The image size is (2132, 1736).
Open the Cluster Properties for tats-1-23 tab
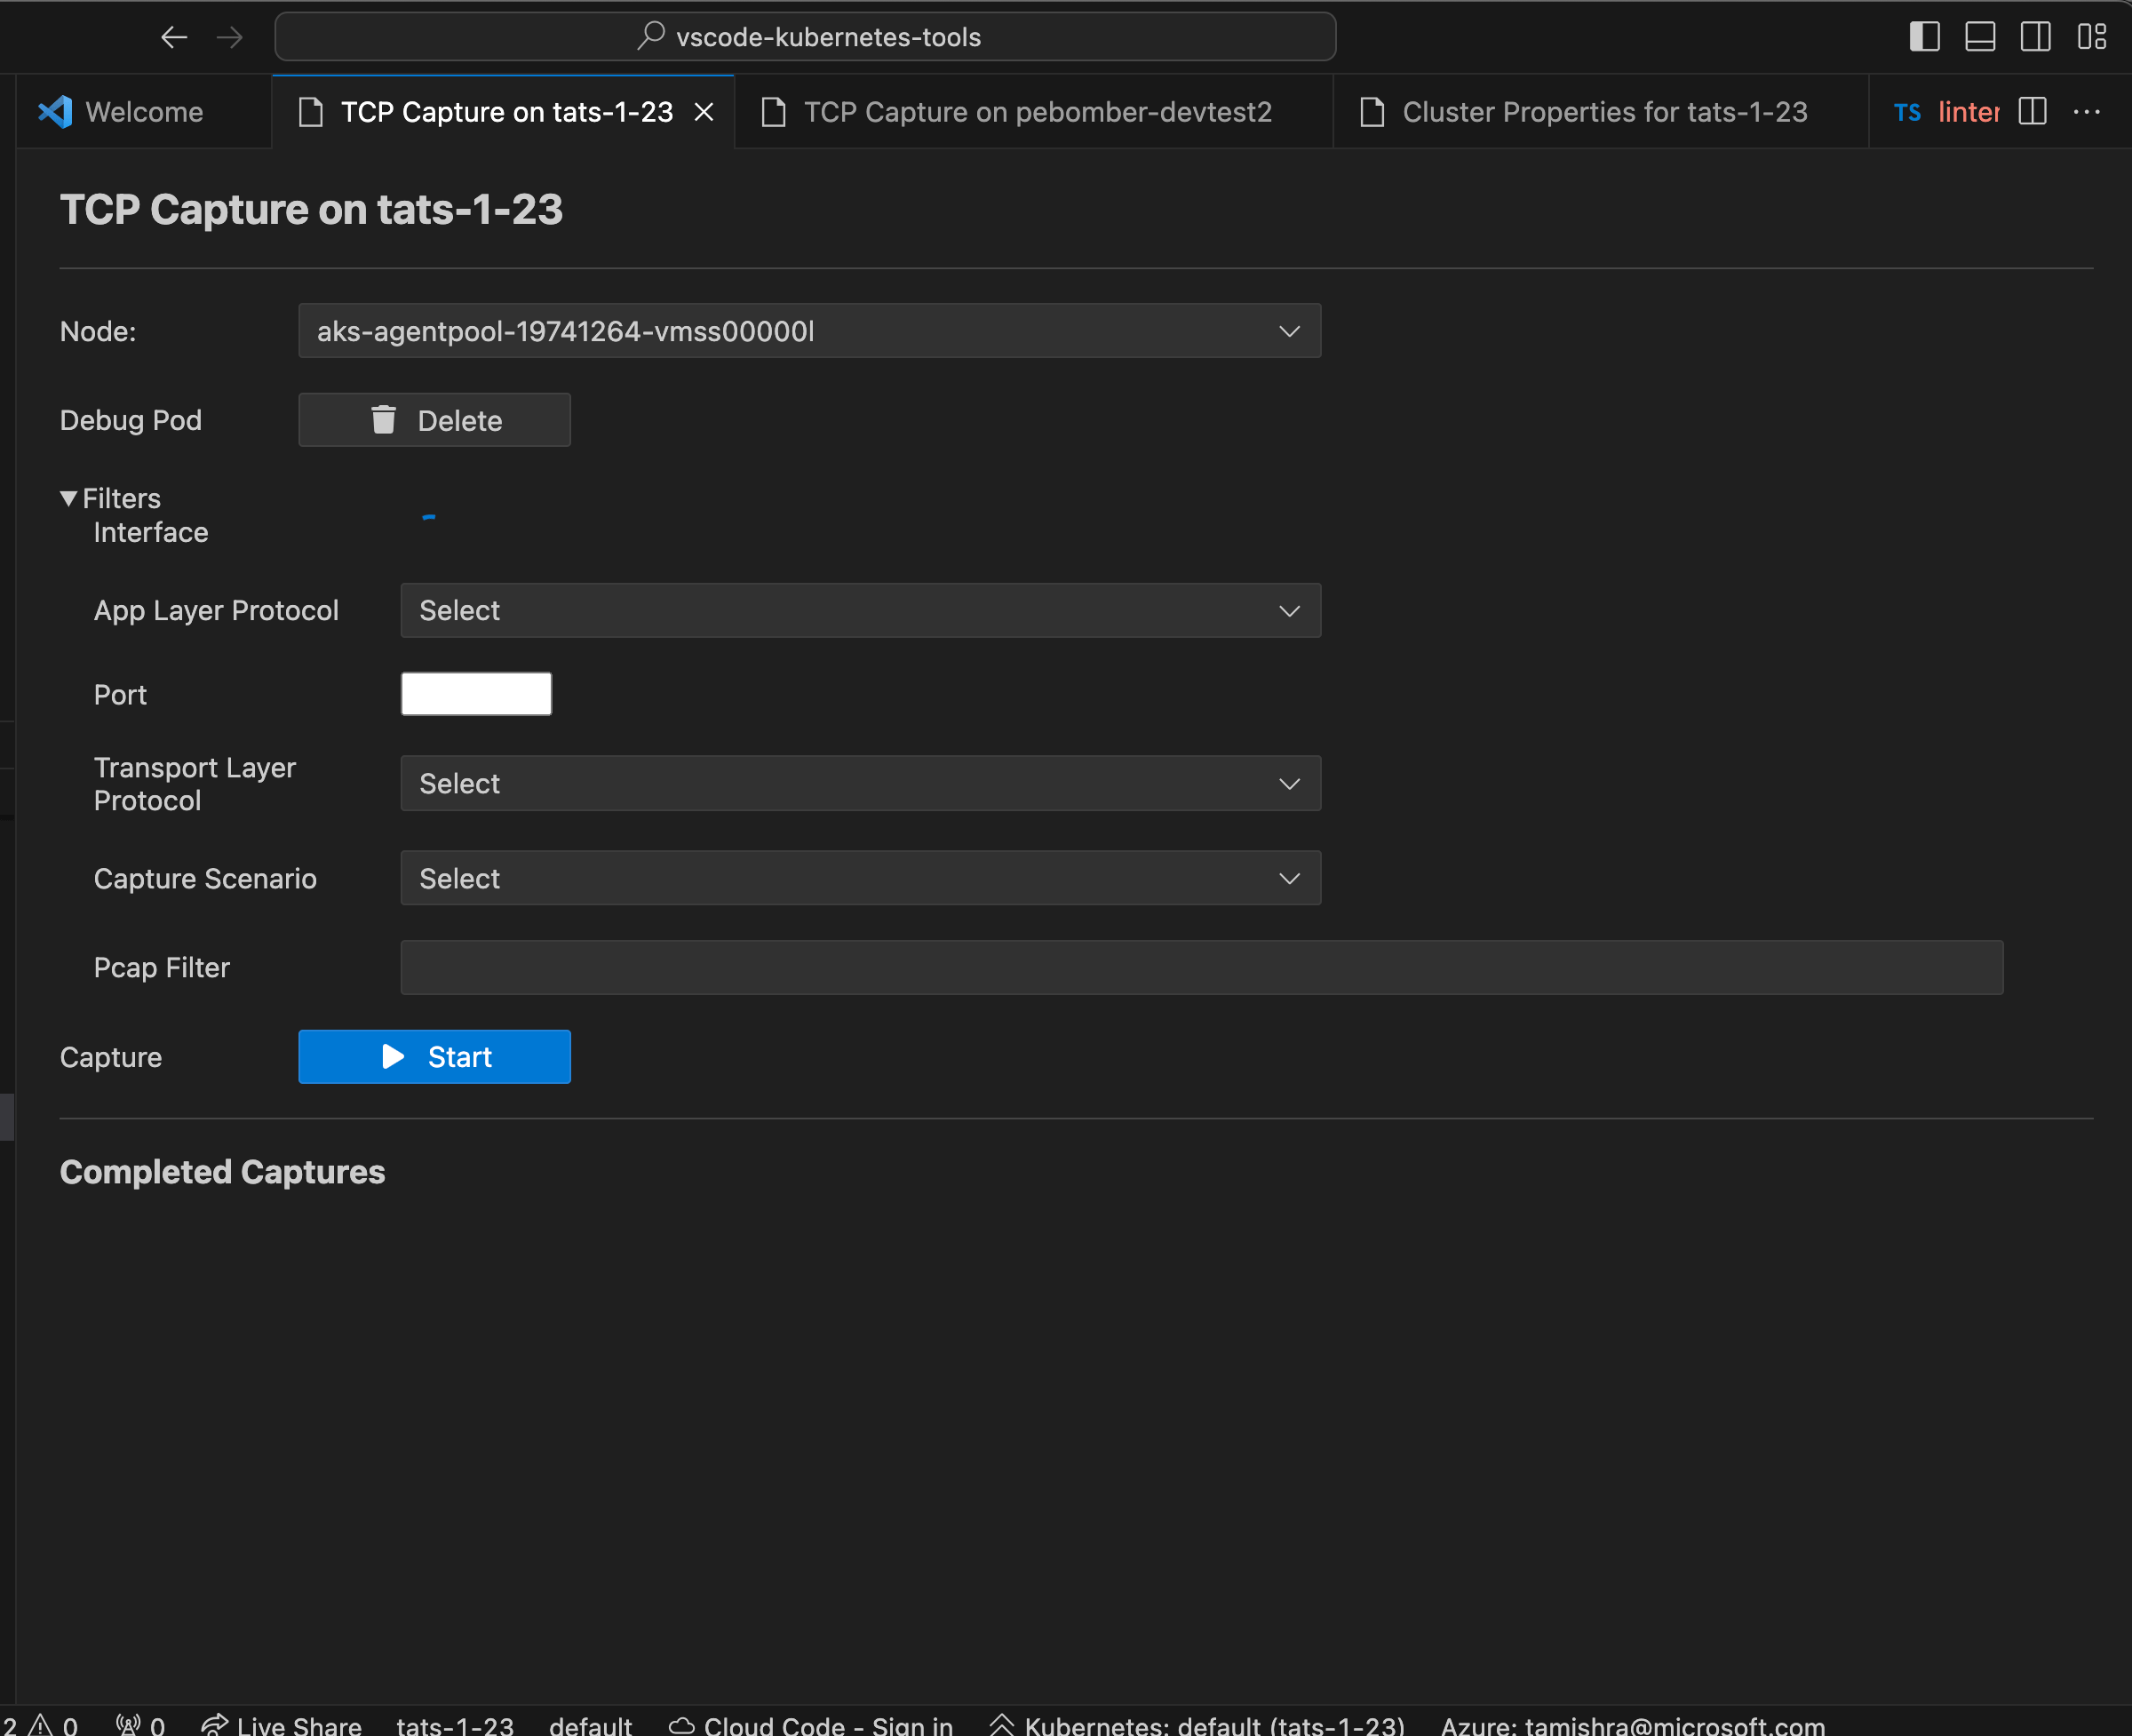click(x=1605, y=111)
